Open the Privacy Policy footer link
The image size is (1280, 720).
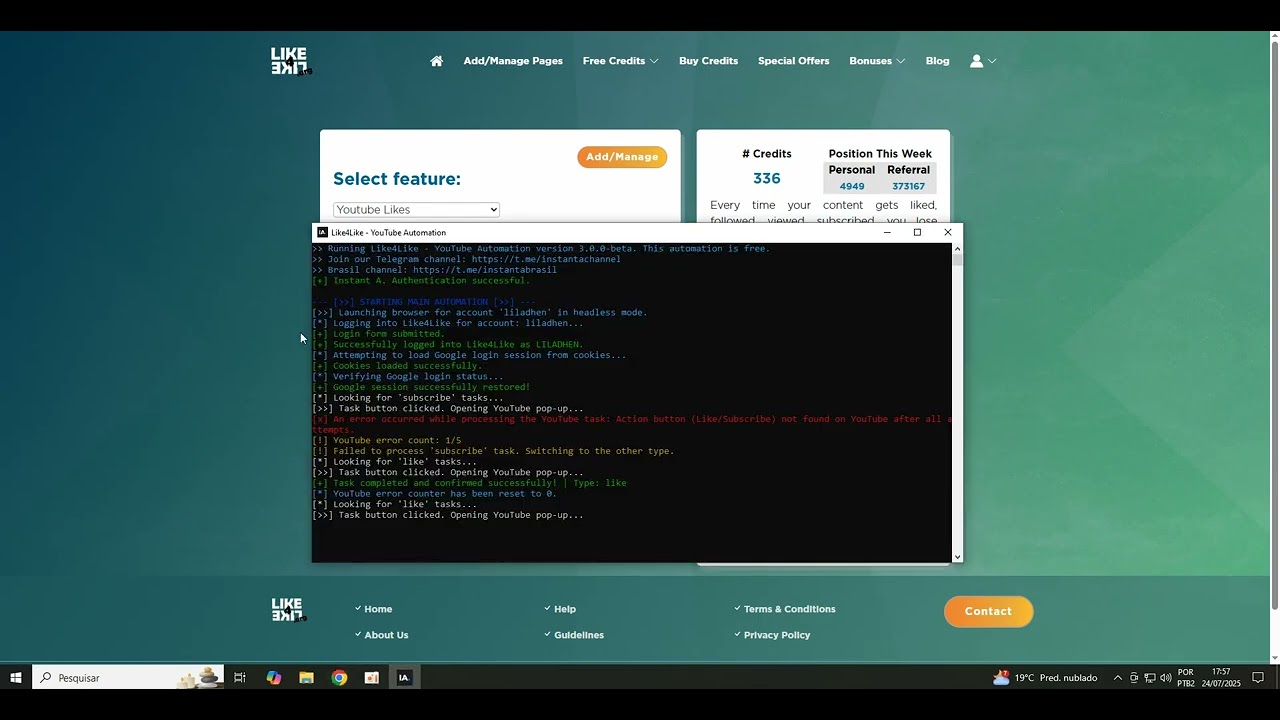point(777,635)
